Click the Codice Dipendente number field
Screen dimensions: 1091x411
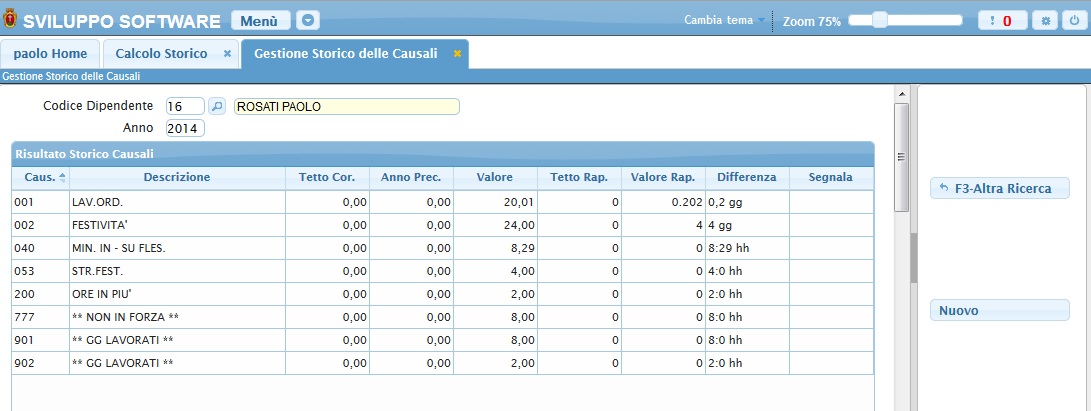185,106
